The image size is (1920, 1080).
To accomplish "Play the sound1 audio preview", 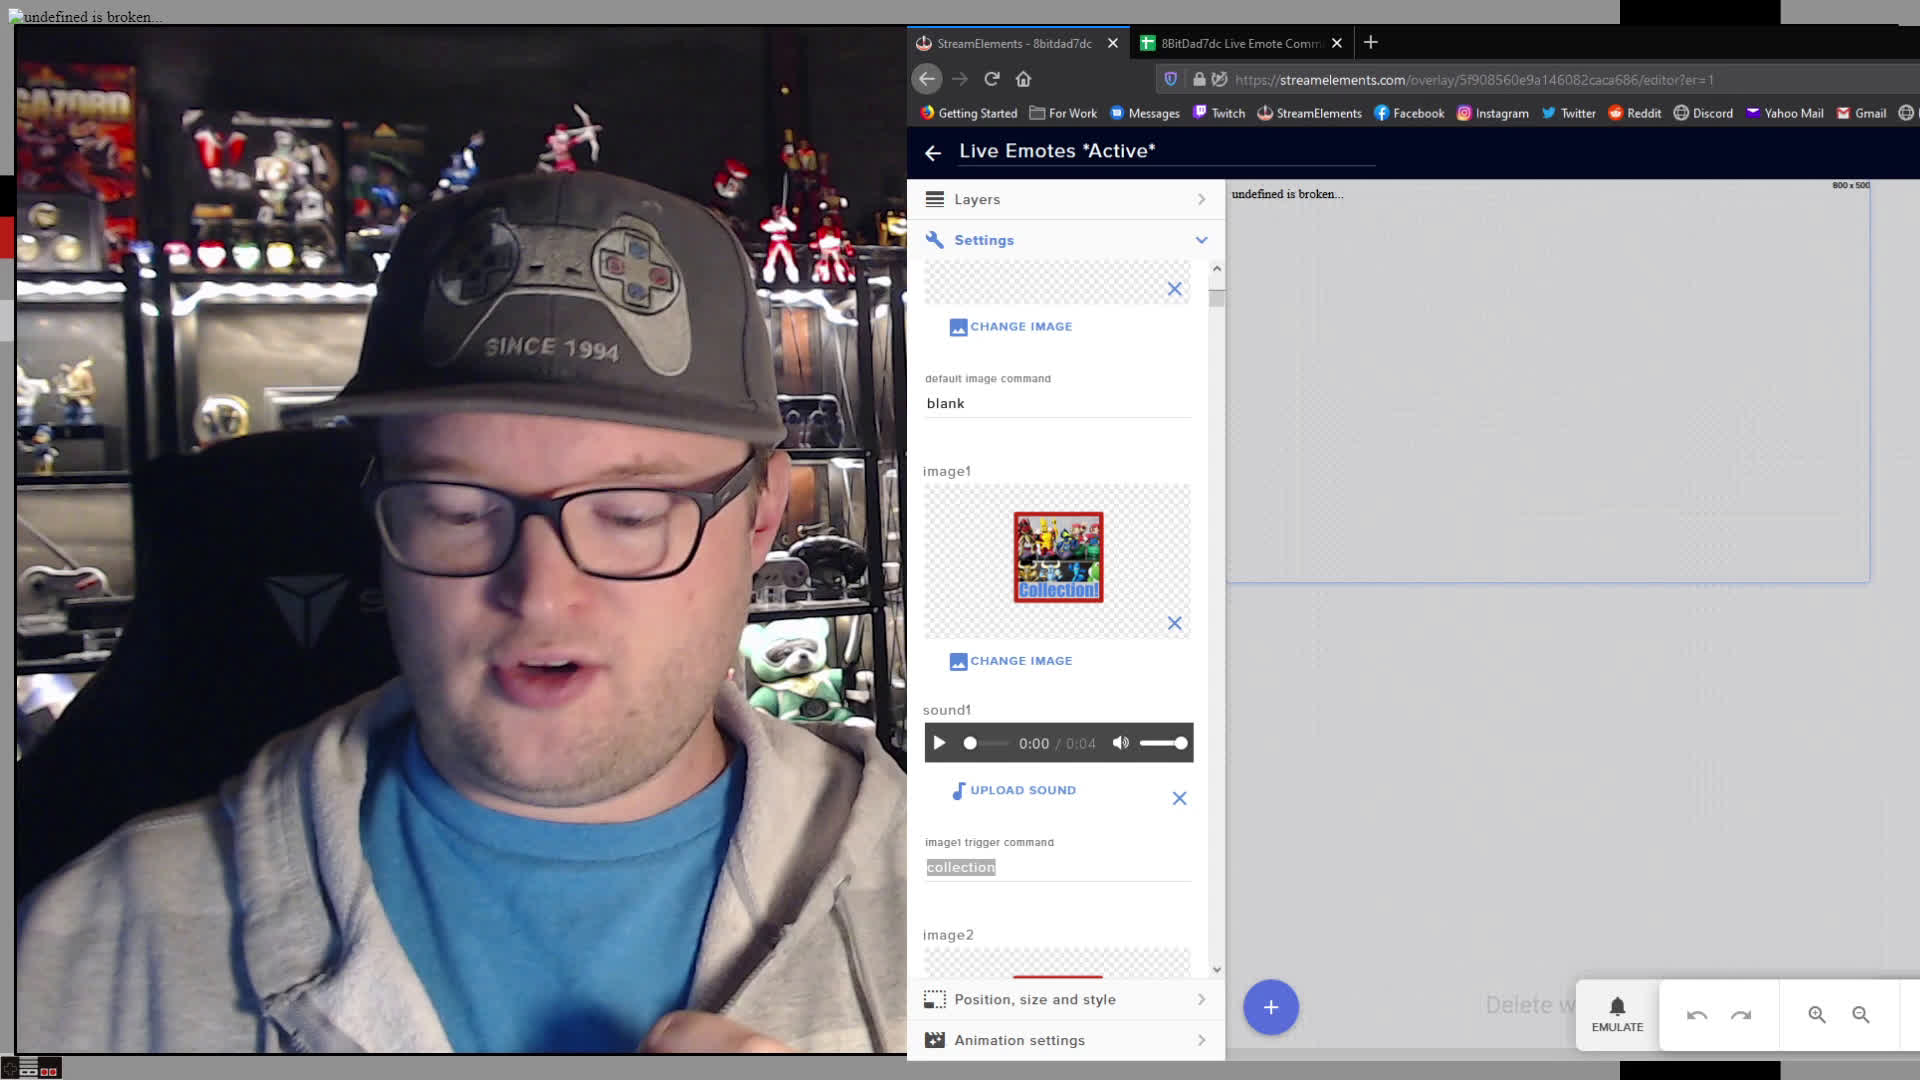I will (939, 743).
